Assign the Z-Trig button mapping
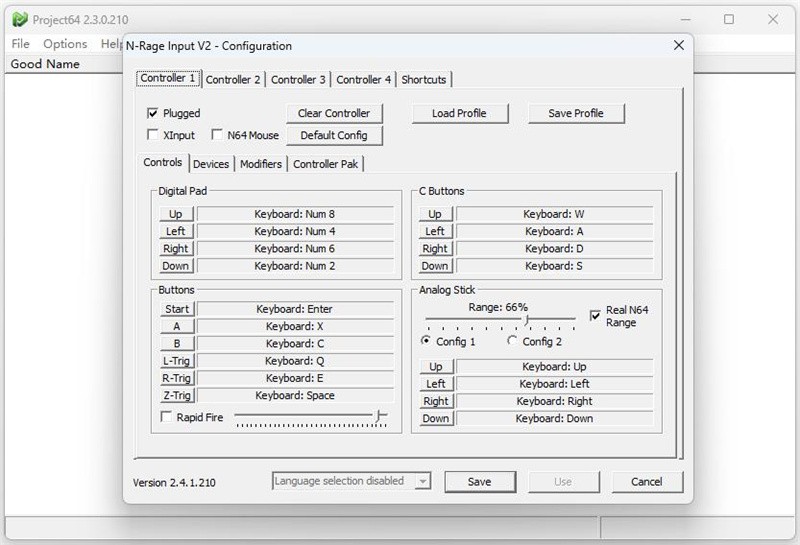 click(x=177, y=395)
